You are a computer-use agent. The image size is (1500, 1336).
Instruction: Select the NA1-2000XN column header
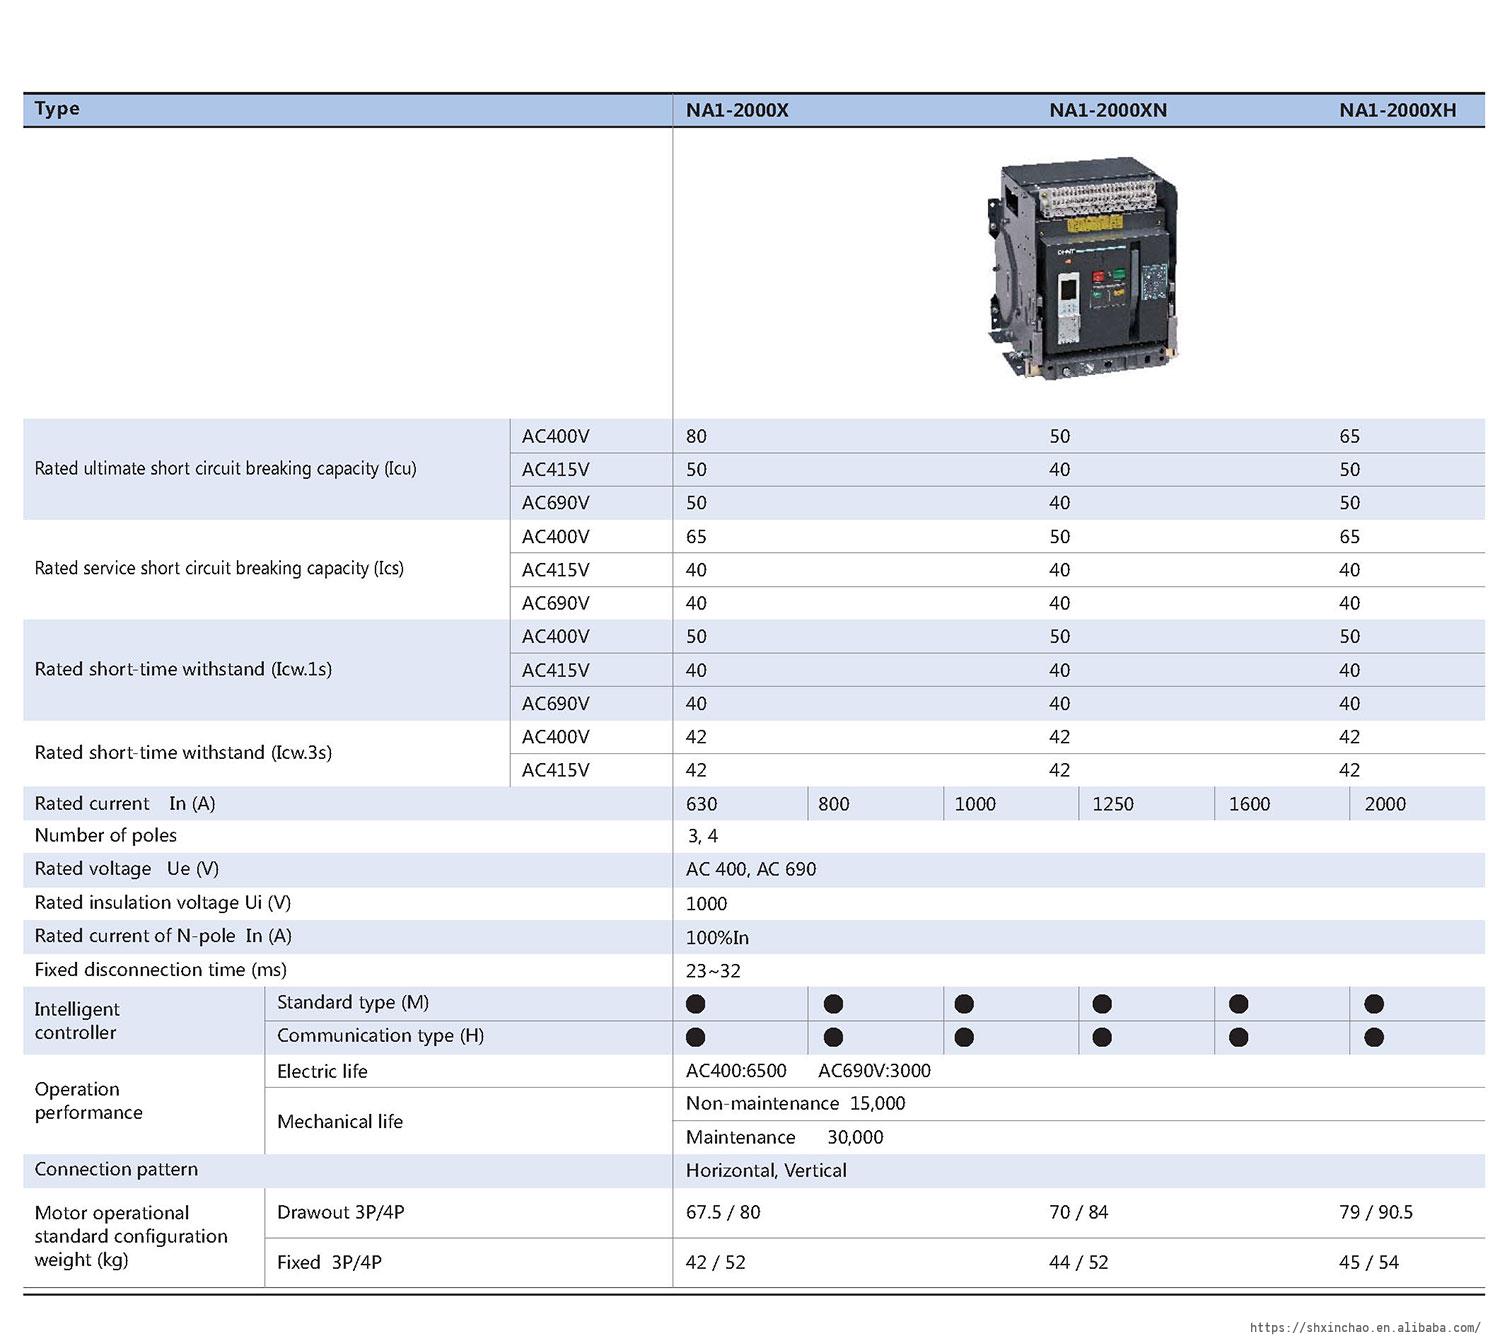tap(1108, 110)
